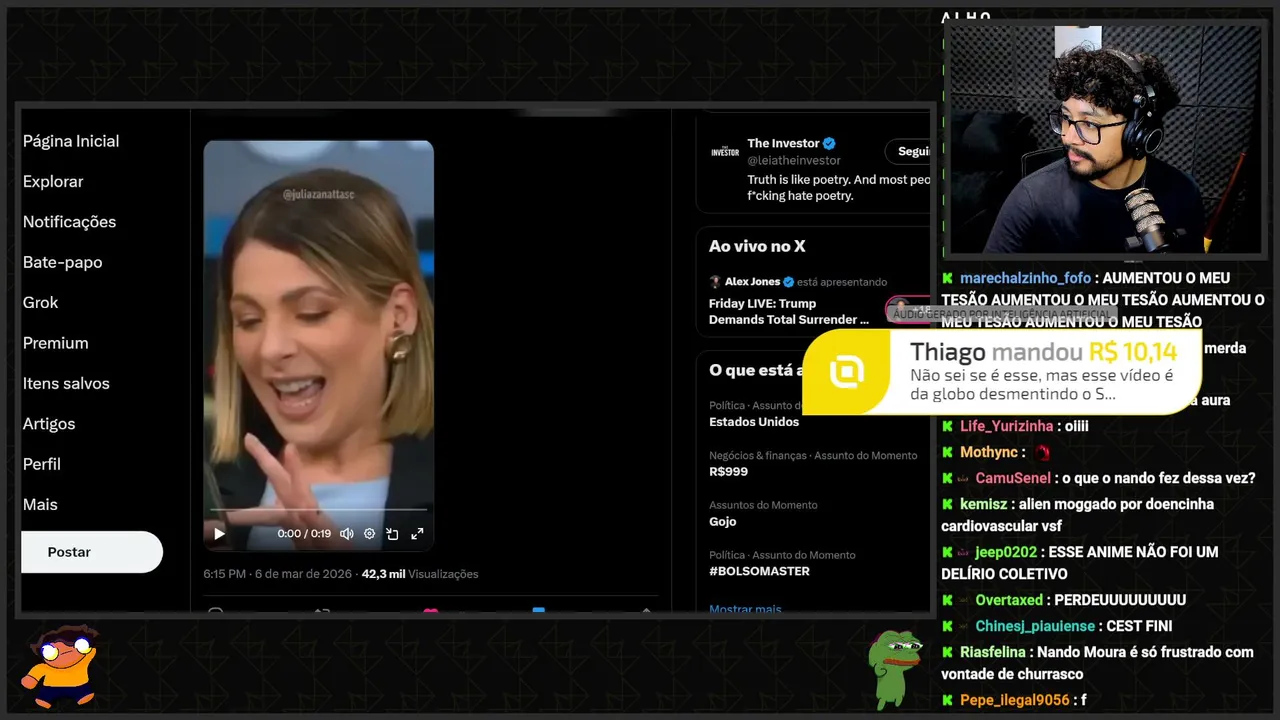Pop out video with picture-in-picture icon
Image resolution: width=1280 pixels, height=720 pixels.
393,534
